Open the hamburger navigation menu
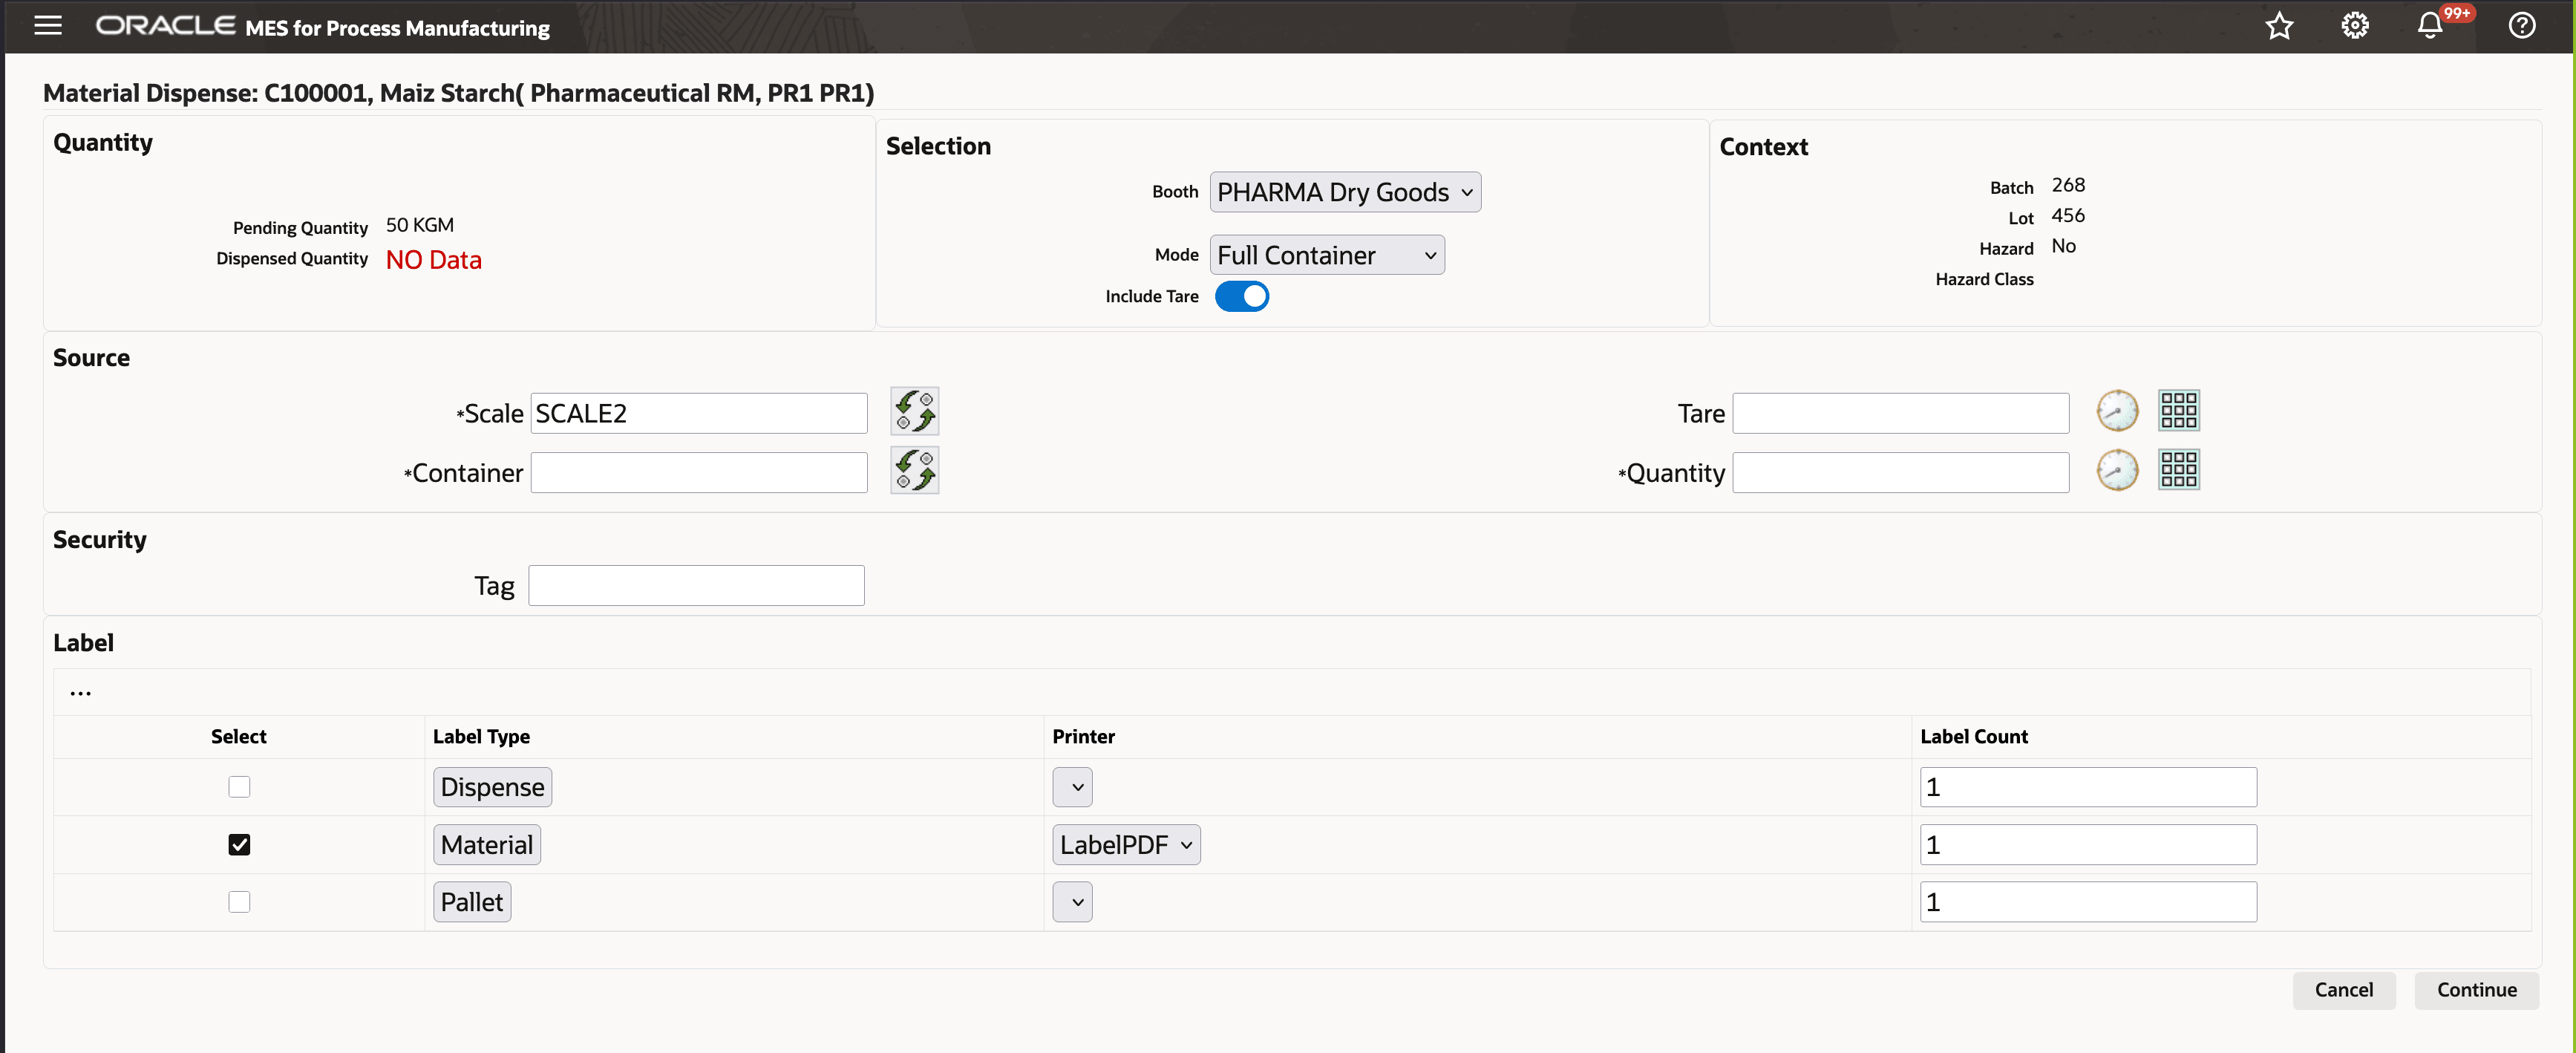Image resolution: width=2576 pixels, height=1053 pixels. (x=48, y=26)
